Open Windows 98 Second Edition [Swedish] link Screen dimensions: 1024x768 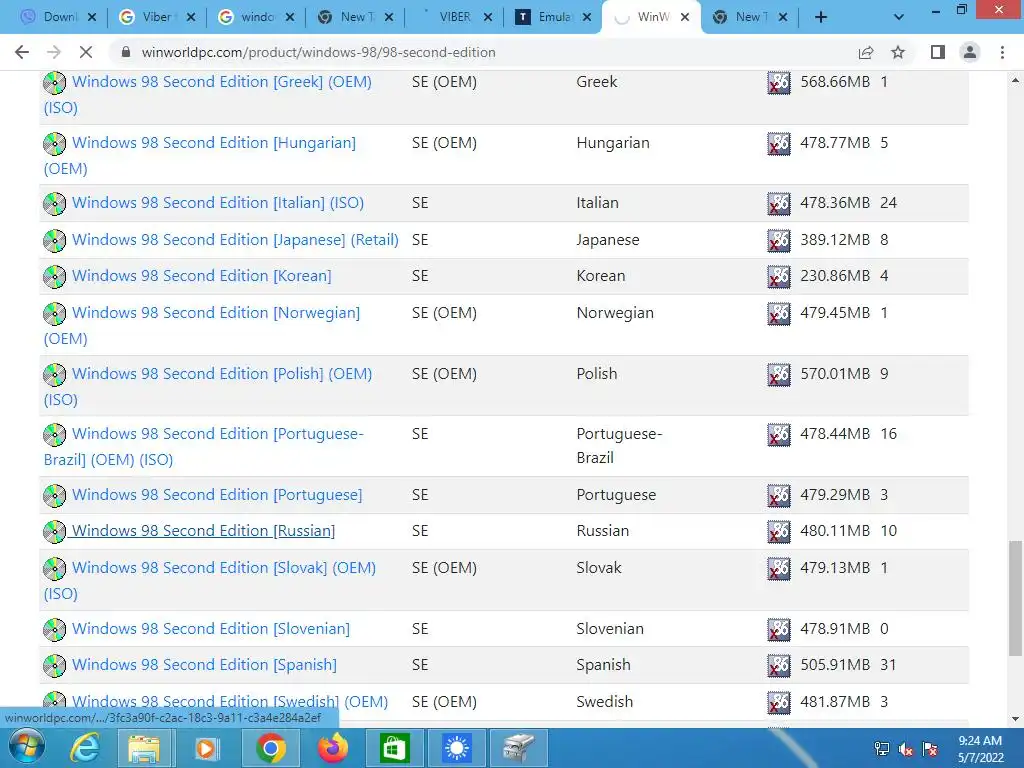click(x=230, y=701)
